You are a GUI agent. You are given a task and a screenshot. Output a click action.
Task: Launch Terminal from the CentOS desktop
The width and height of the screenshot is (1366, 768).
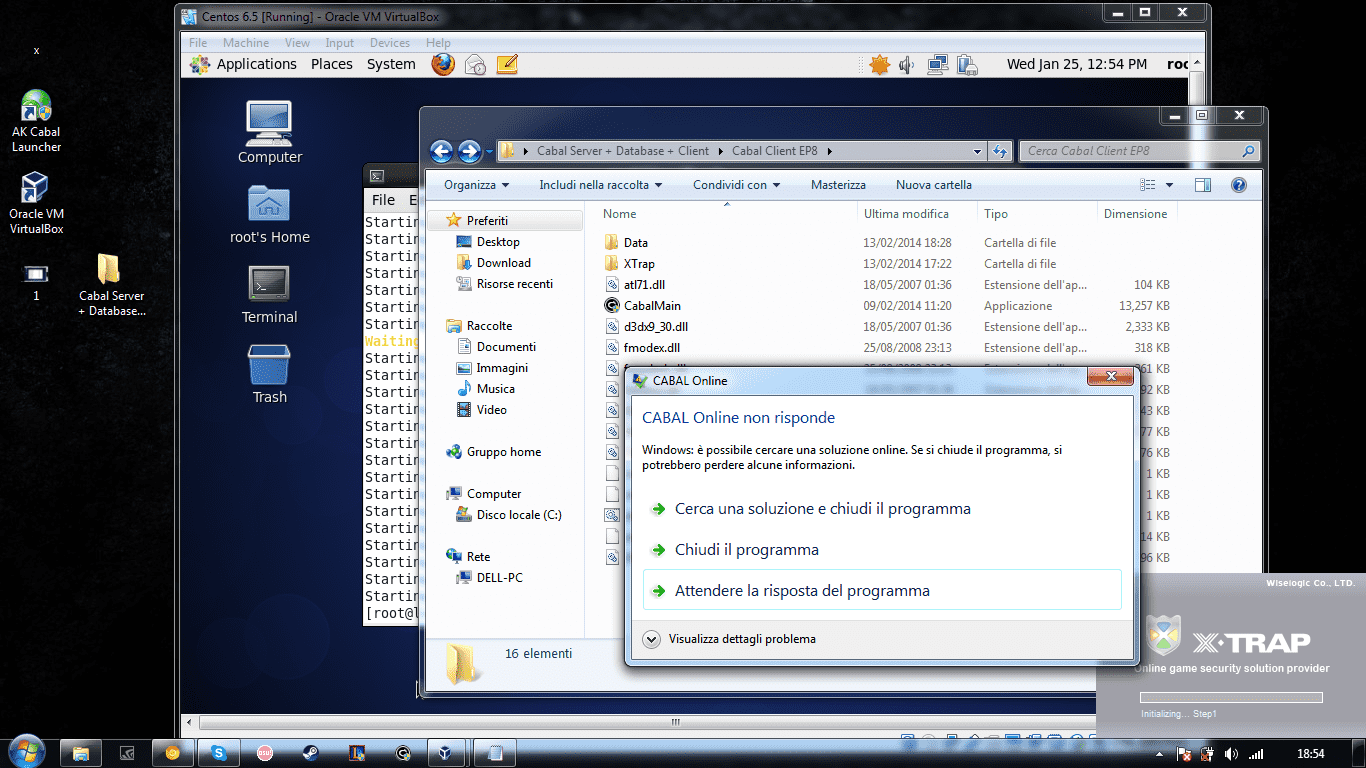(x=269, y=294)
